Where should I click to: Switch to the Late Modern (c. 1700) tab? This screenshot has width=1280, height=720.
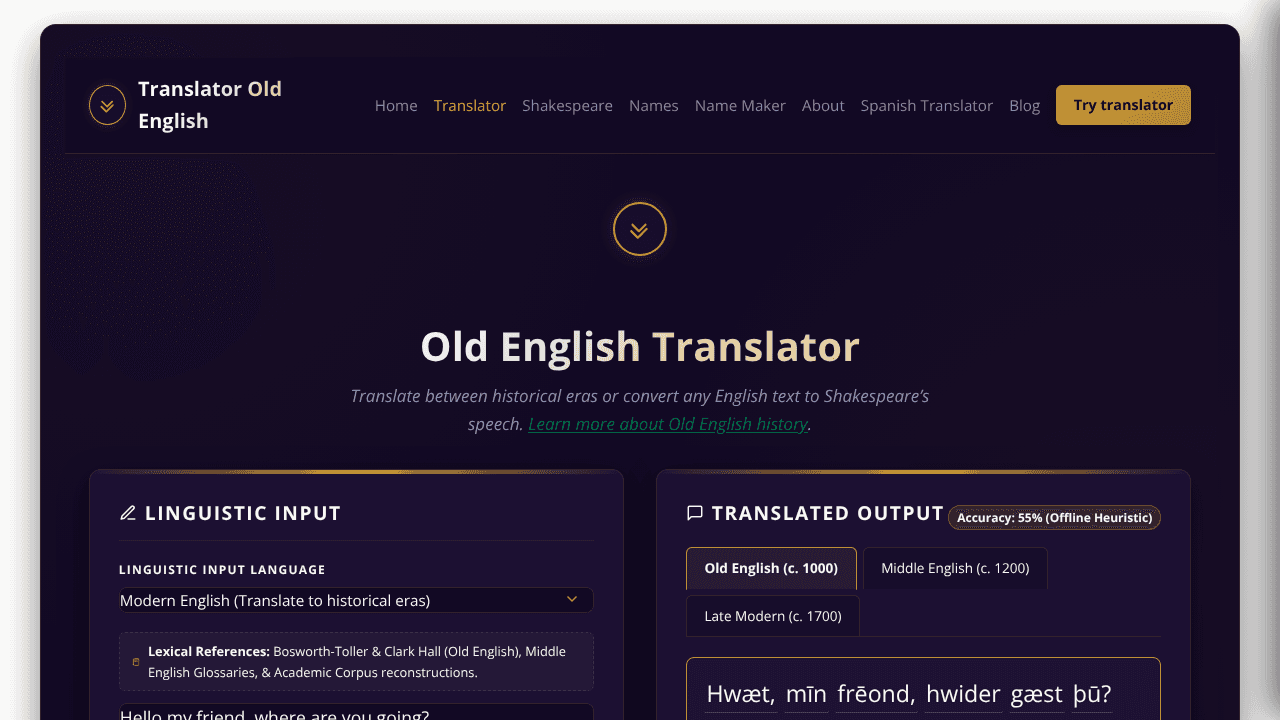pyautogui.click(x=773, y=616)
